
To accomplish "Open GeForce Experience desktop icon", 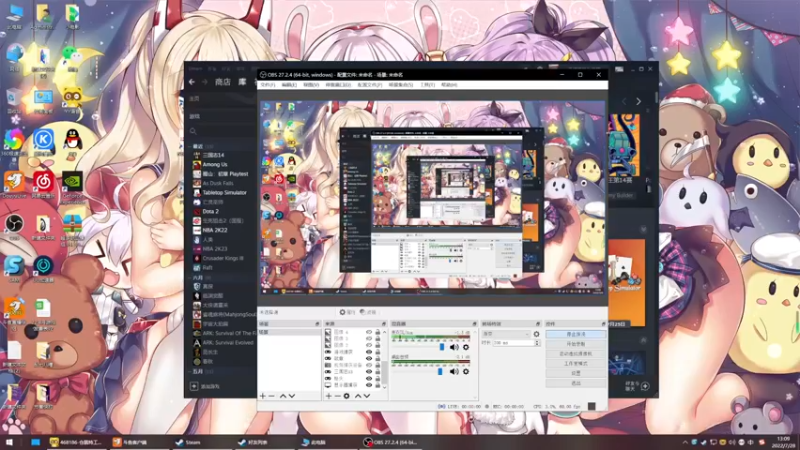I will click(72, 187).
